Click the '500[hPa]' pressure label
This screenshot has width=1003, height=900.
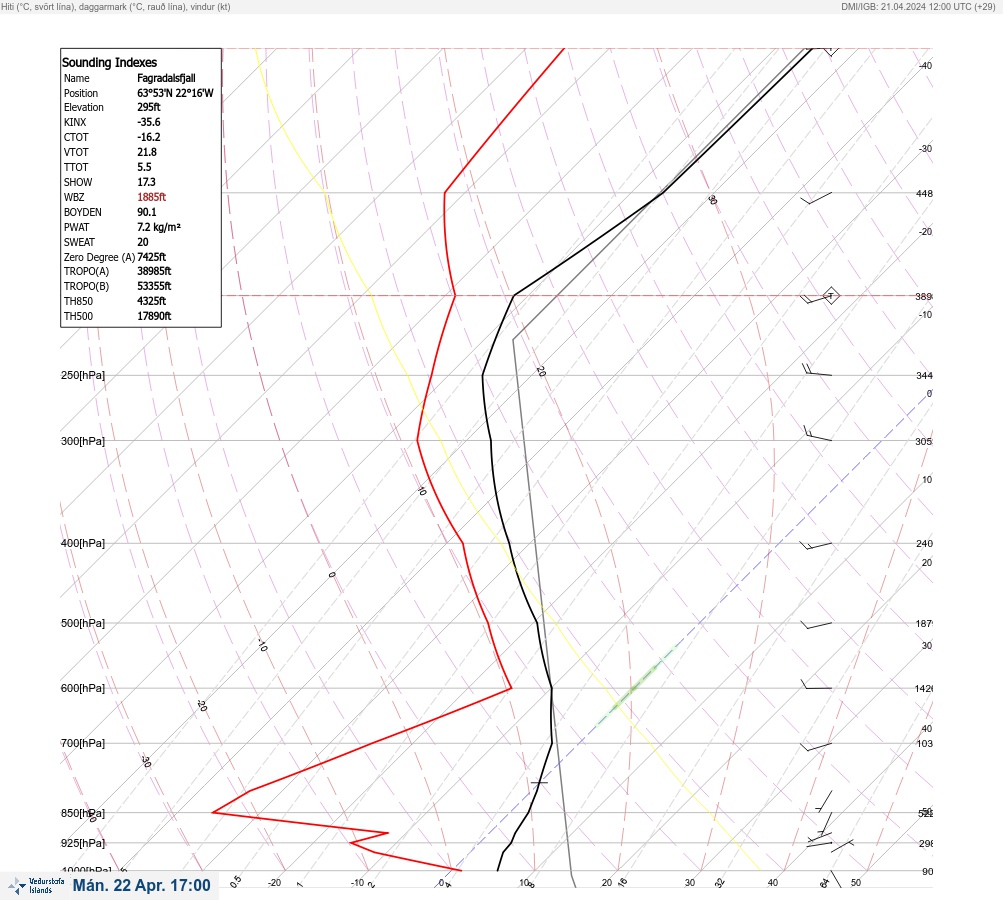83,623
